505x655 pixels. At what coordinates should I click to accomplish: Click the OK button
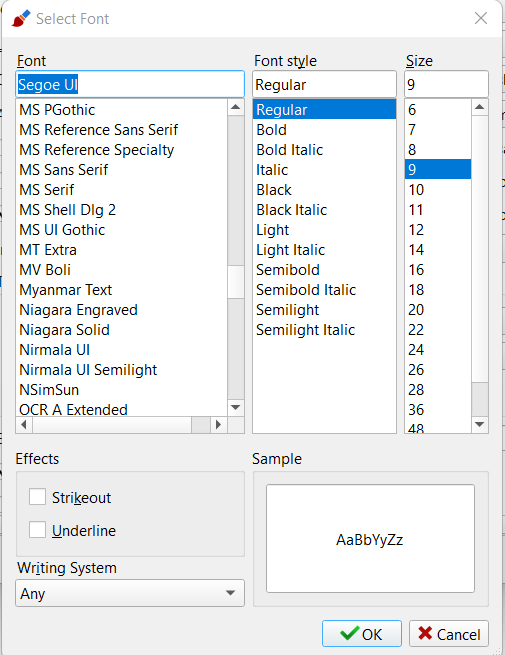click(362, 634)
